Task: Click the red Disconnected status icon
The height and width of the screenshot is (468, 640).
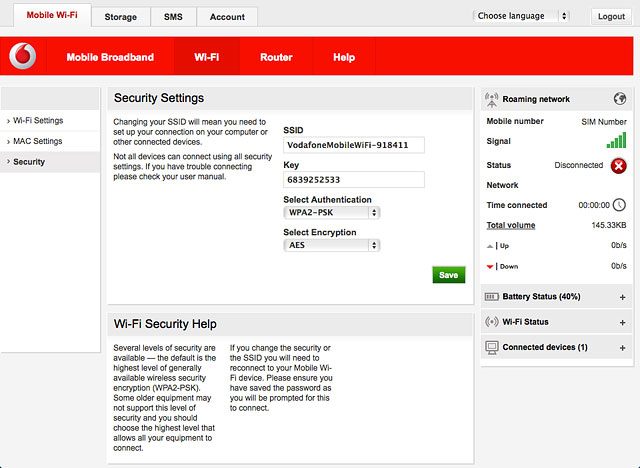Action: pyautogui.click(x=618, y=166)
